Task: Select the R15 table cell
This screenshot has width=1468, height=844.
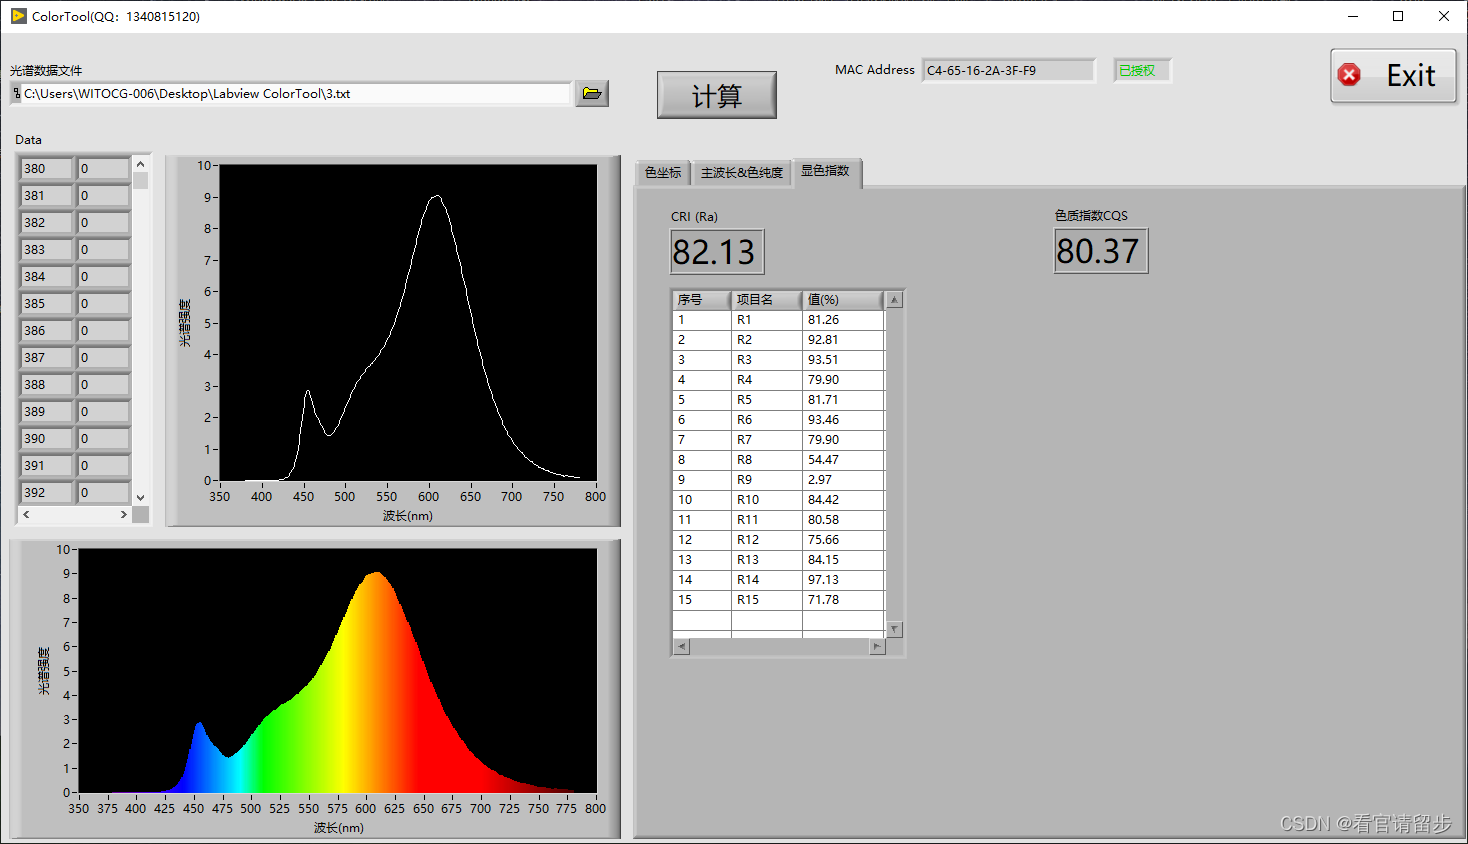Action: tap(767, 600)
